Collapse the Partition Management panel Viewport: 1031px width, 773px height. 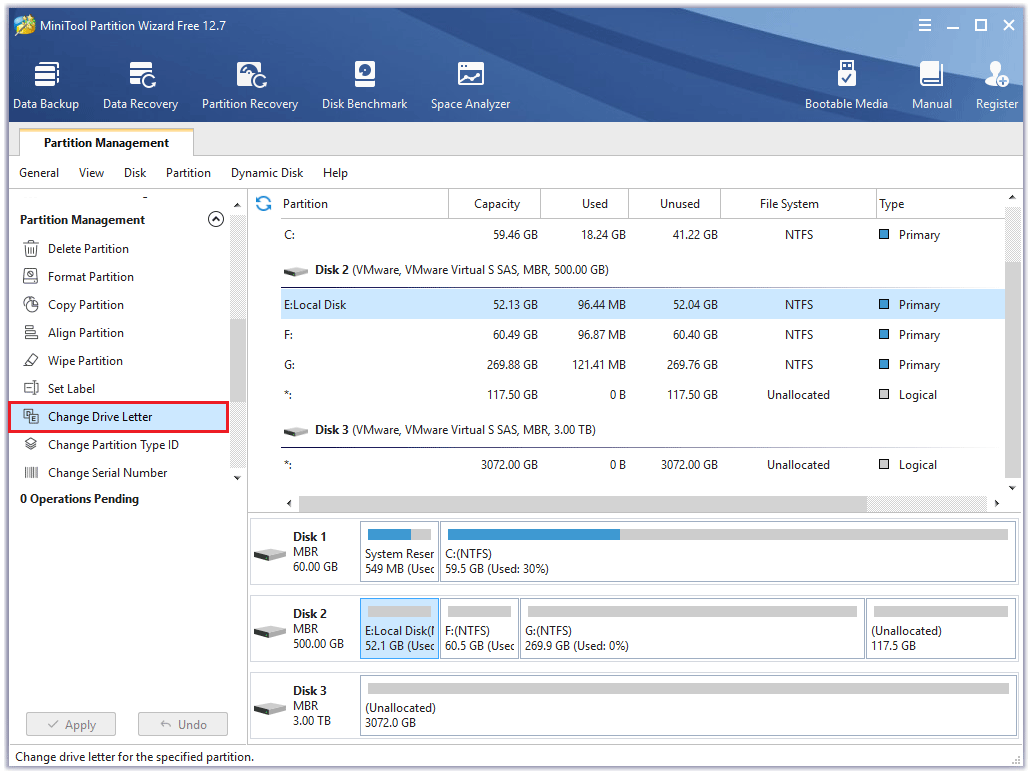pyautogui.click(x=216, y=219)
